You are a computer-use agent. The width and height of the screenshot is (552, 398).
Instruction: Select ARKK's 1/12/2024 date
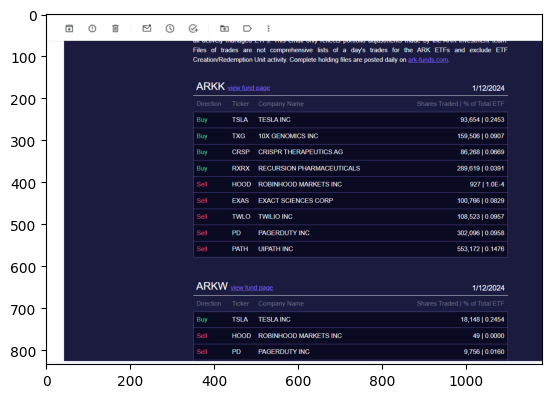(x=488, y=88)
